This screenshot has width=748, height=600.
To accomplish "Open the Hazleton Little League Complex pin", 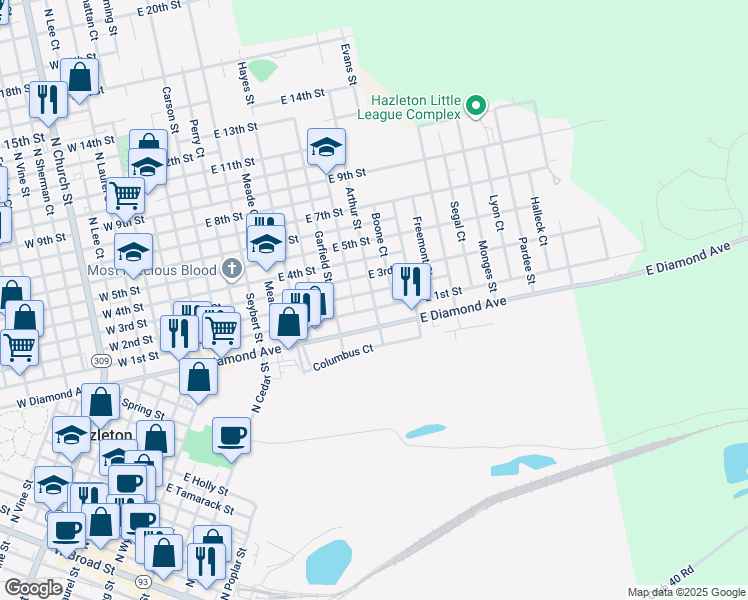I will pos(477,105).
